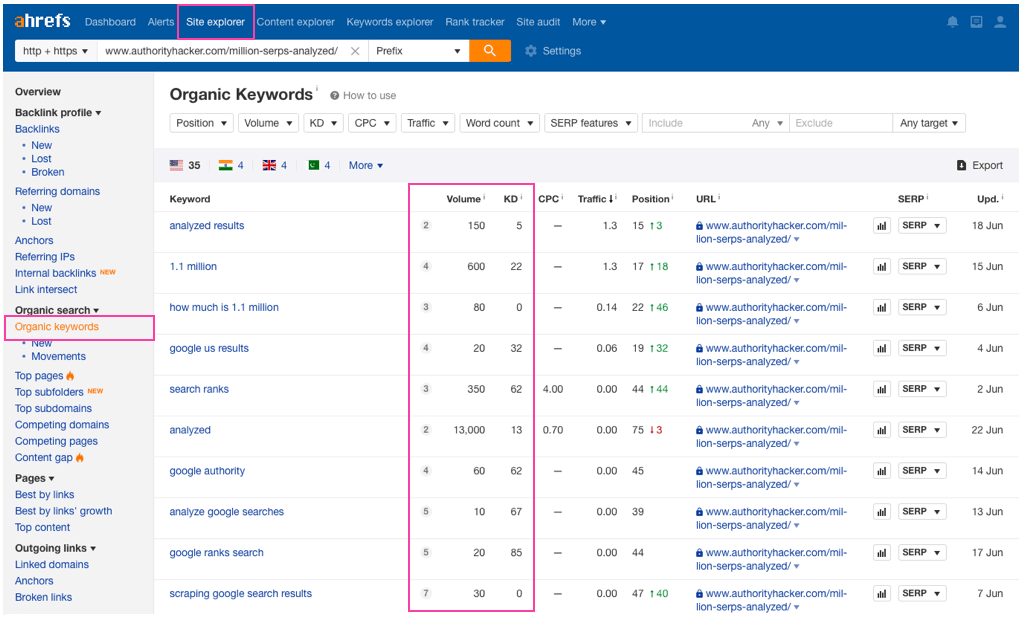Click the United States flag filter
Image resolution: width=1022 pixels, height=619 pixels.
[x=177, y=166]
